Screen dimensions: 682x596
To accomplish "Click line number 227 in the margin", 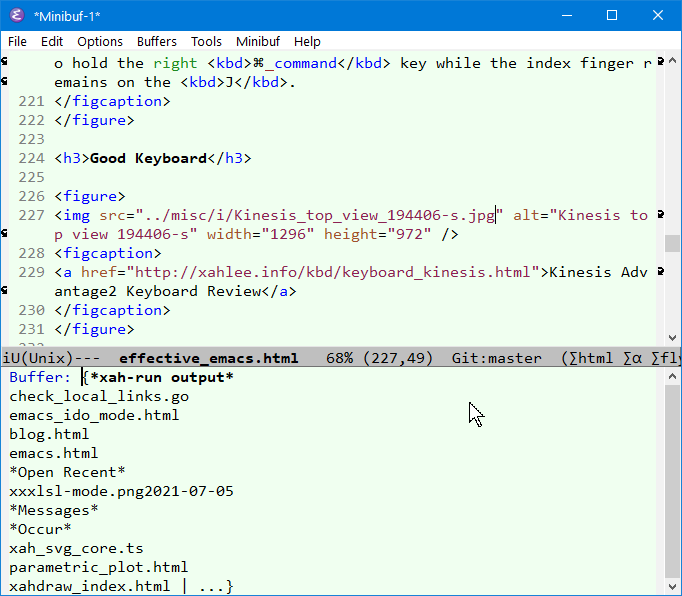I will pos(31,215).
